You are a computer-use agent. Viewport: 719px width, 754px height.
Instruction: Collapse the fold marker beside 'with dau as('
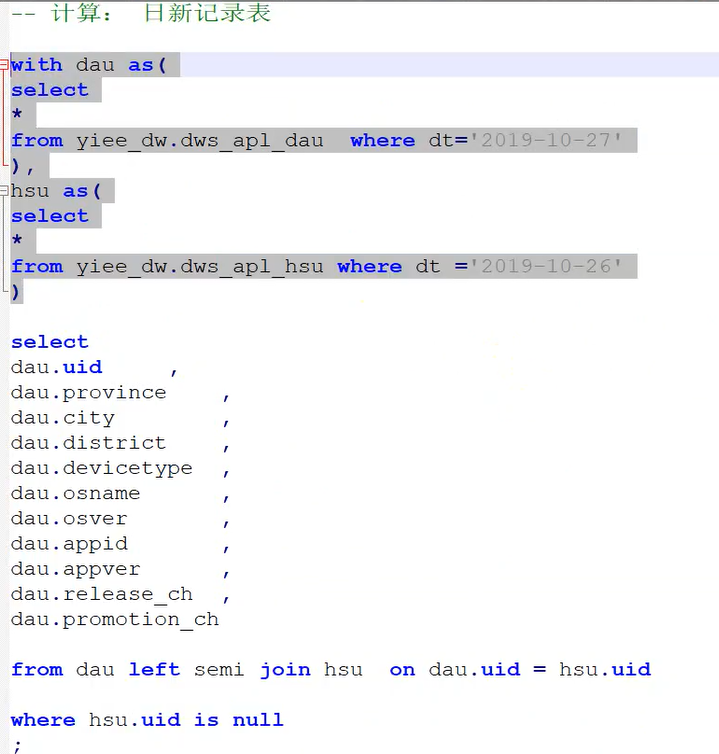click(x=4, y=64)
